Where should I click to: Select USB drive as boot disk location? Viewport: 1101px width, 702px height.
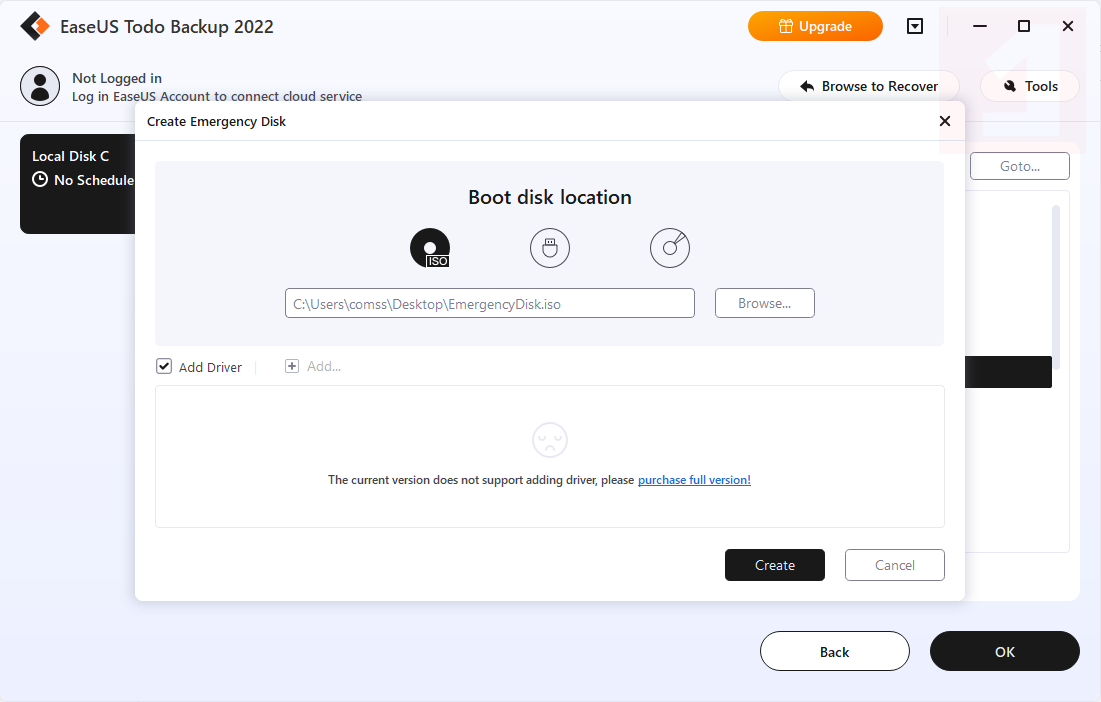coord(550,248)
